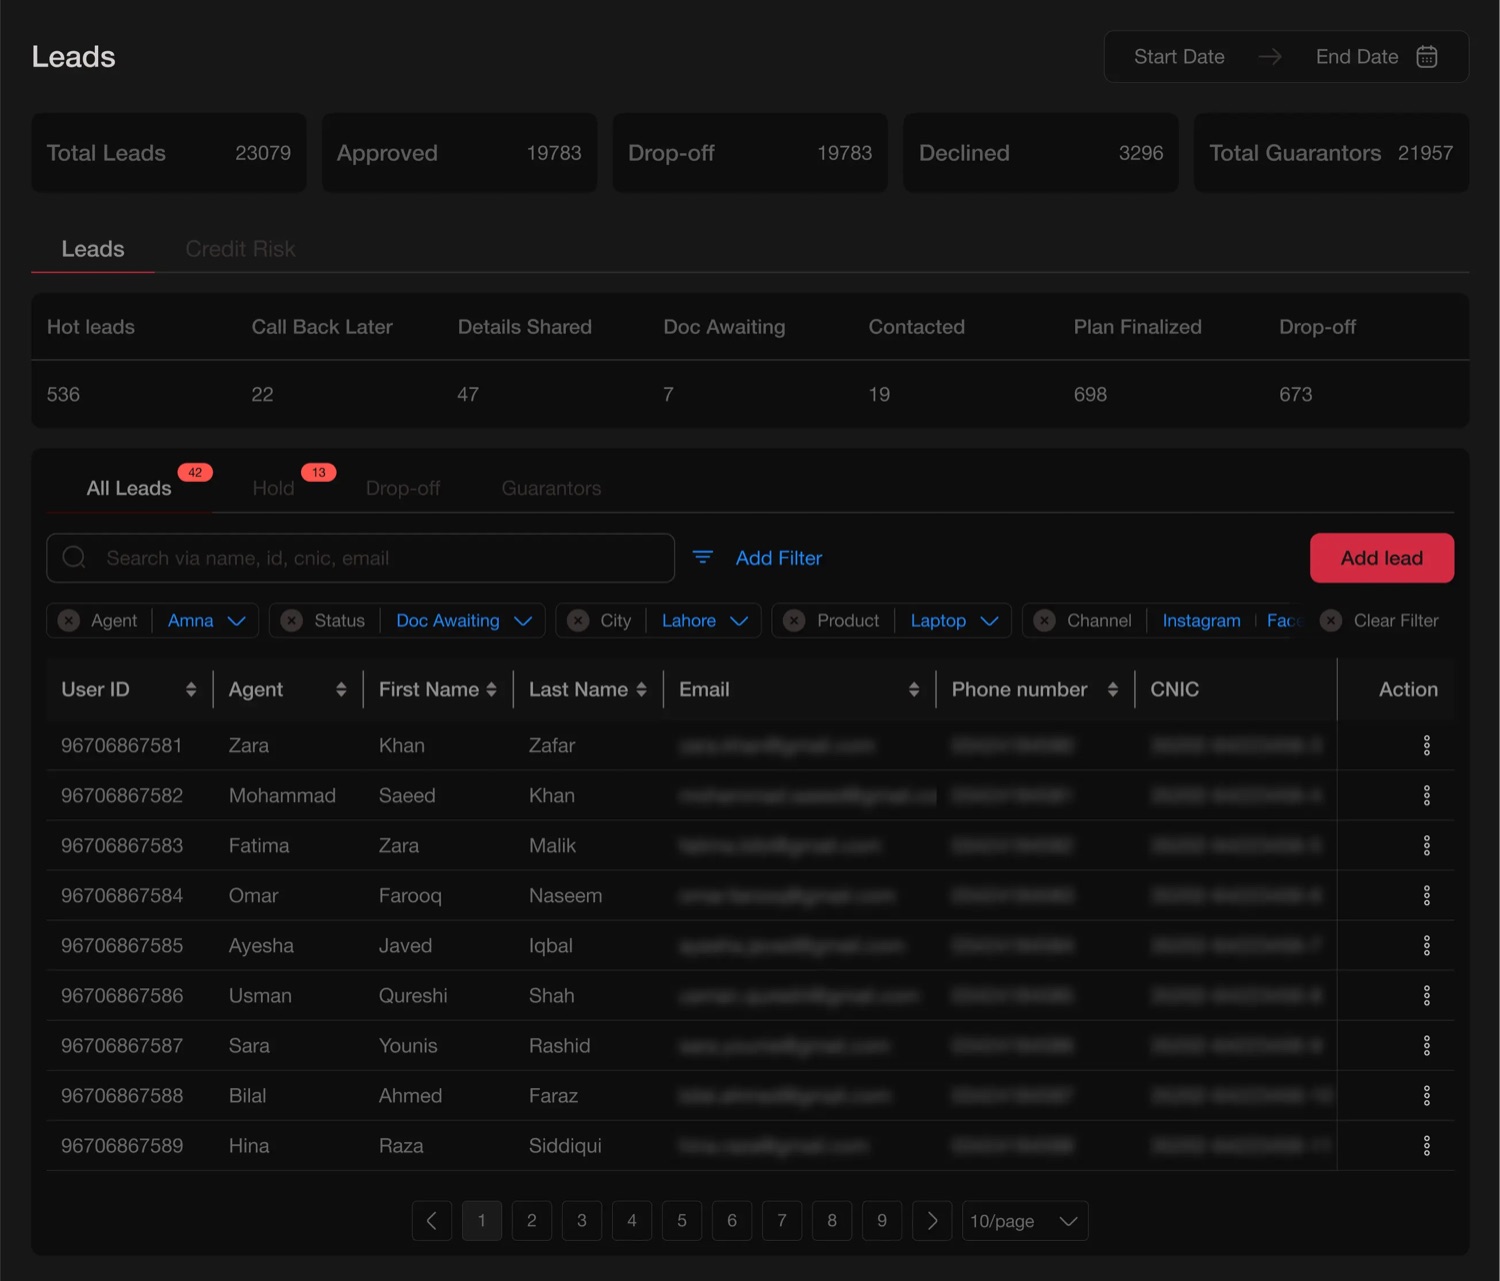Open the Guarantors tab

coord(551,488)
